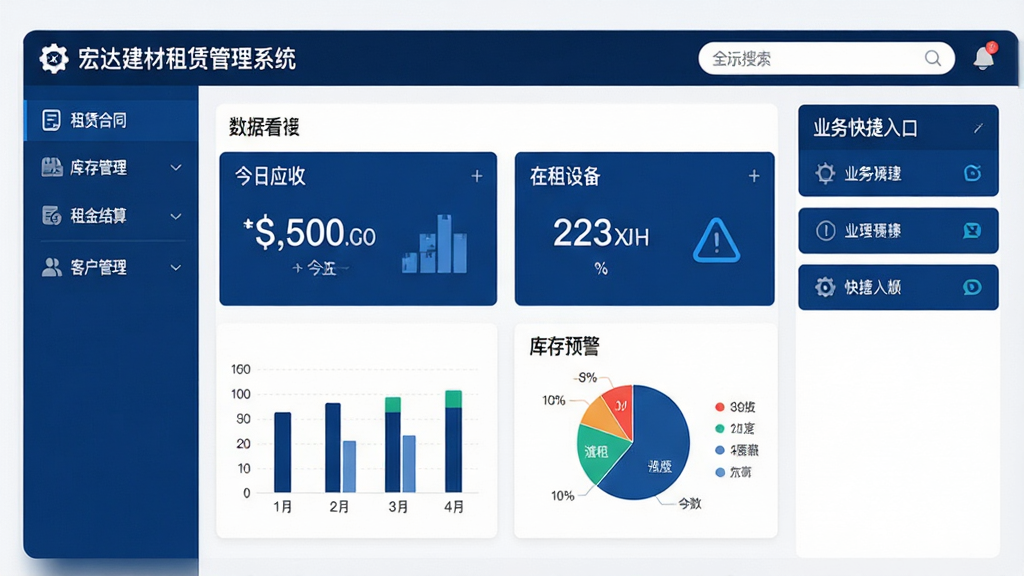Expand the 库存管理 menu chevron
This screenshot has height=576, width=1024.
pos(176,167)
